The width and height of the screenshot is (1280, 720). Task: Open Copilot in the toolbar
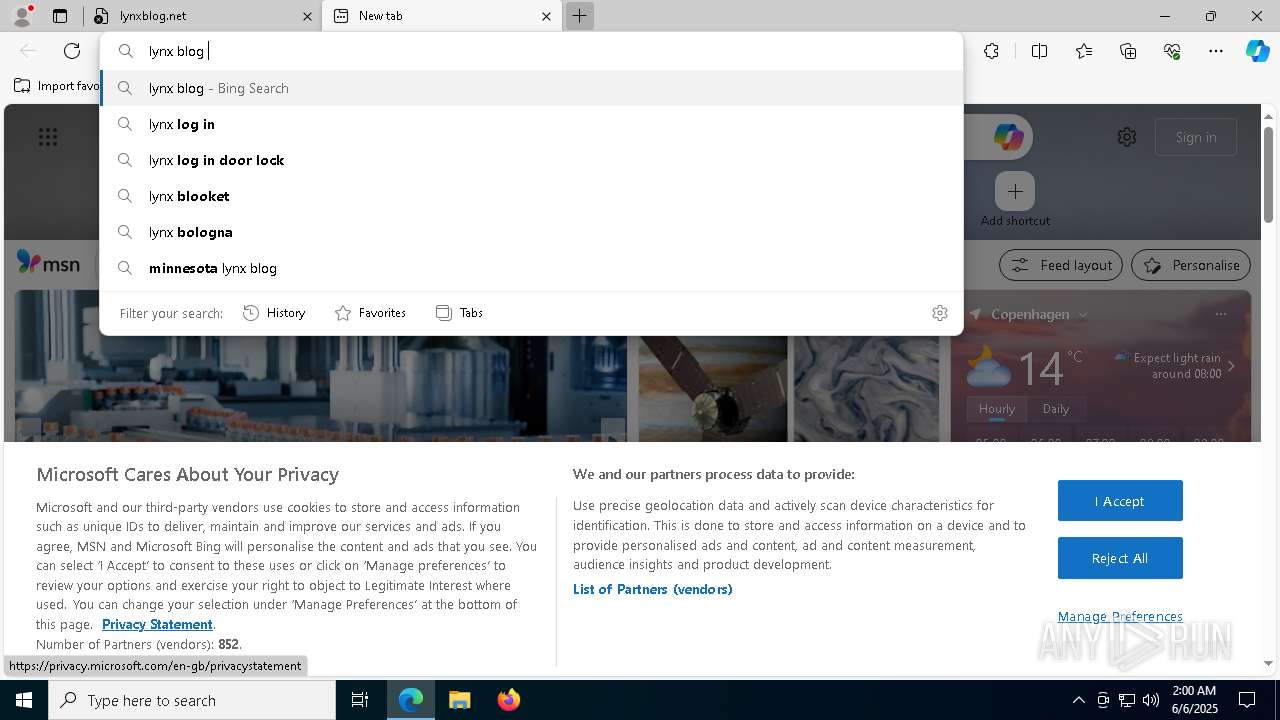pyautogui.click(x=1257, y=51)
